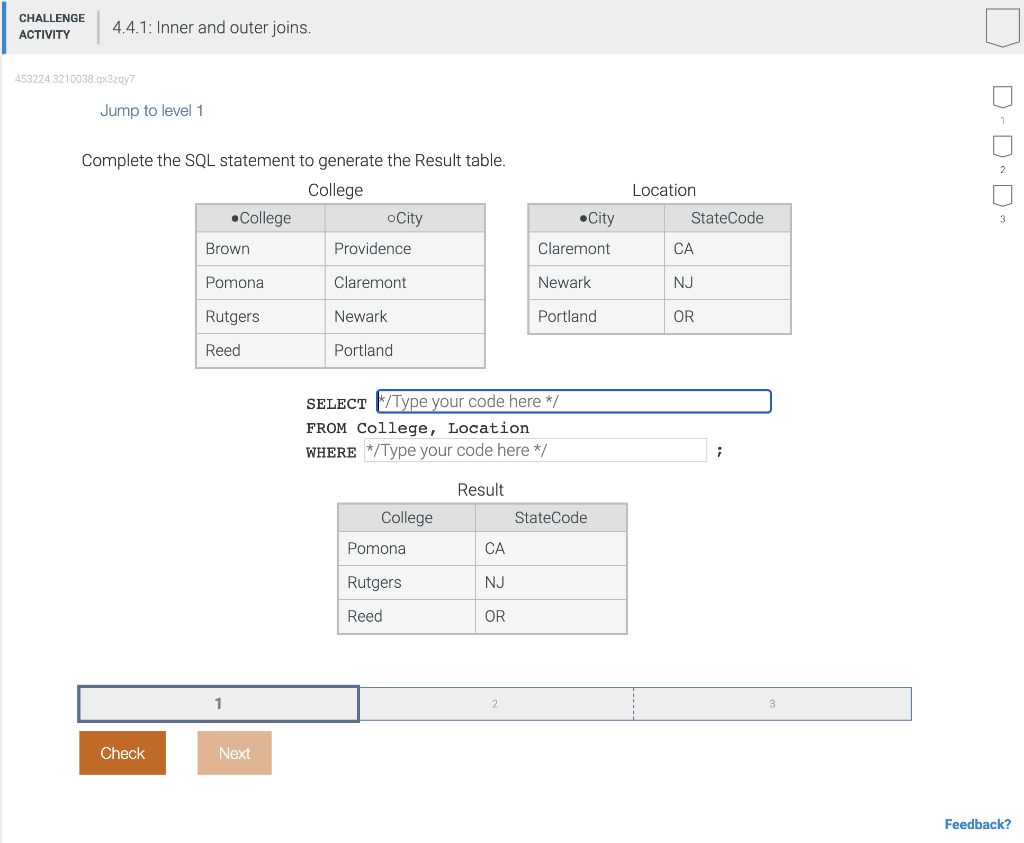
Task: Open the Jump to level 1 link
Action: coord(152,110)
